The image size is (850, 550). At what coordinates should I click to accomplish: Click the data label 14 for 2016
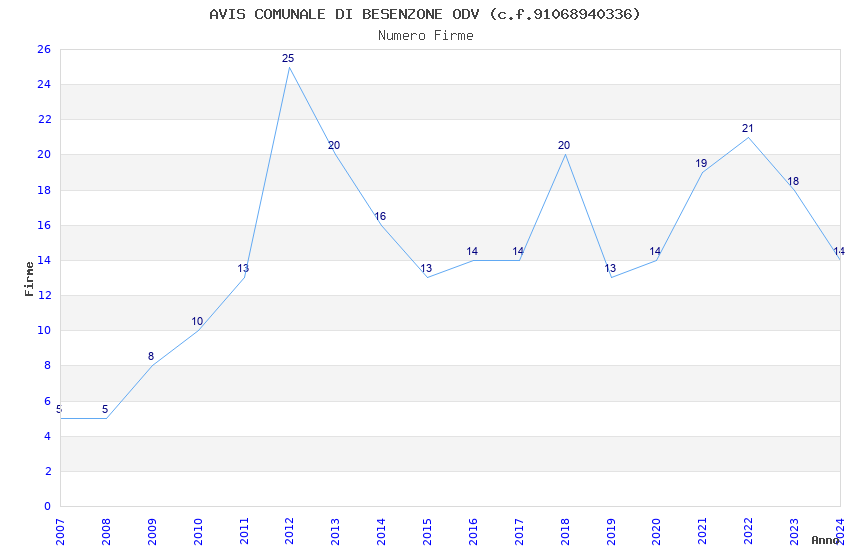[x=472, y=251]
